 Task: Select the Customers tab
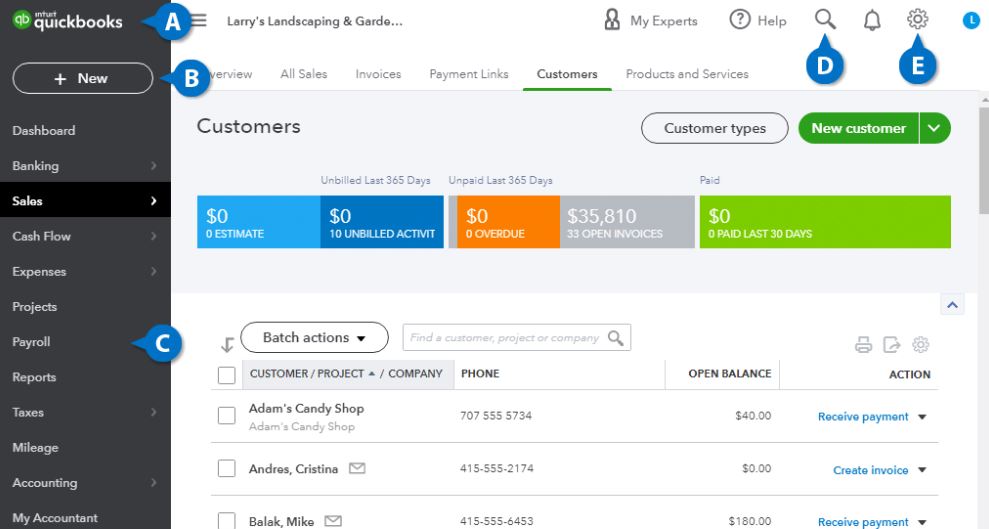(567, 74)
